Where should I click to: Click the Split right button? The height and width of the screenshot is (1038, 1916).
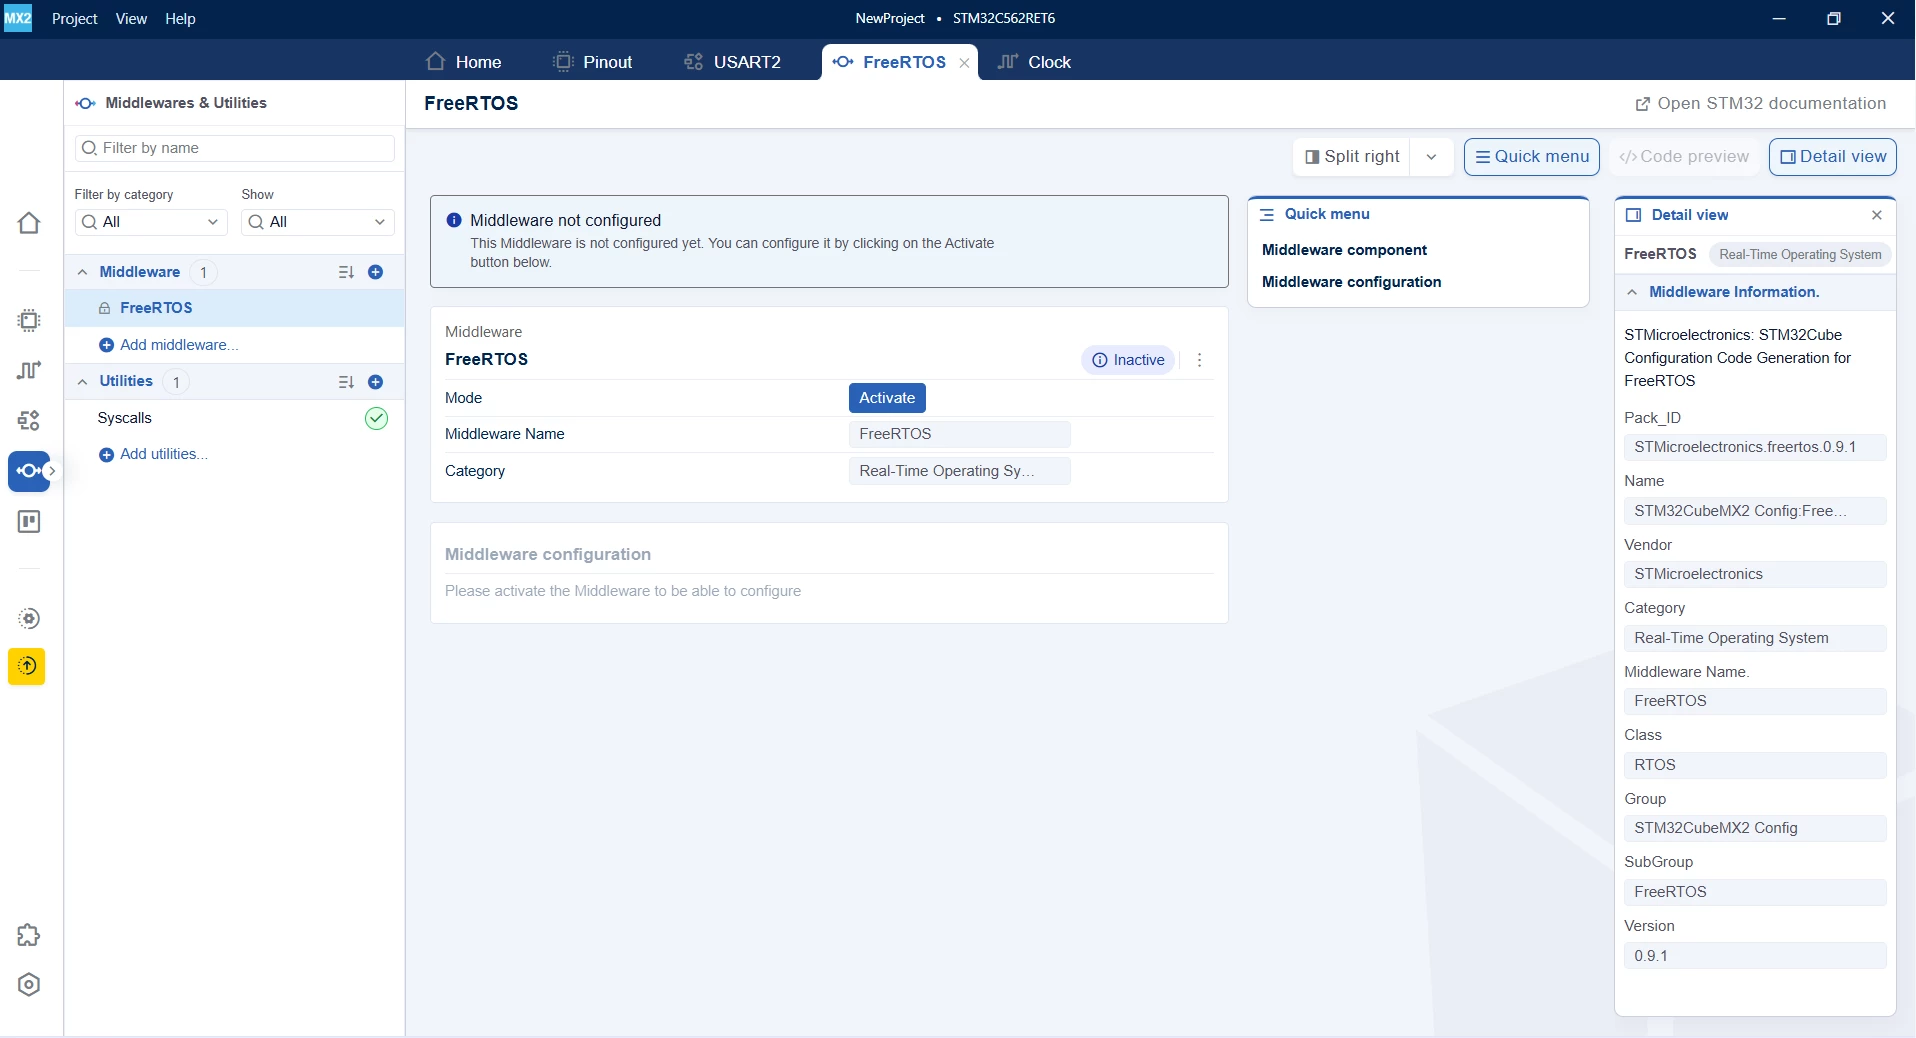[1352, 157]
